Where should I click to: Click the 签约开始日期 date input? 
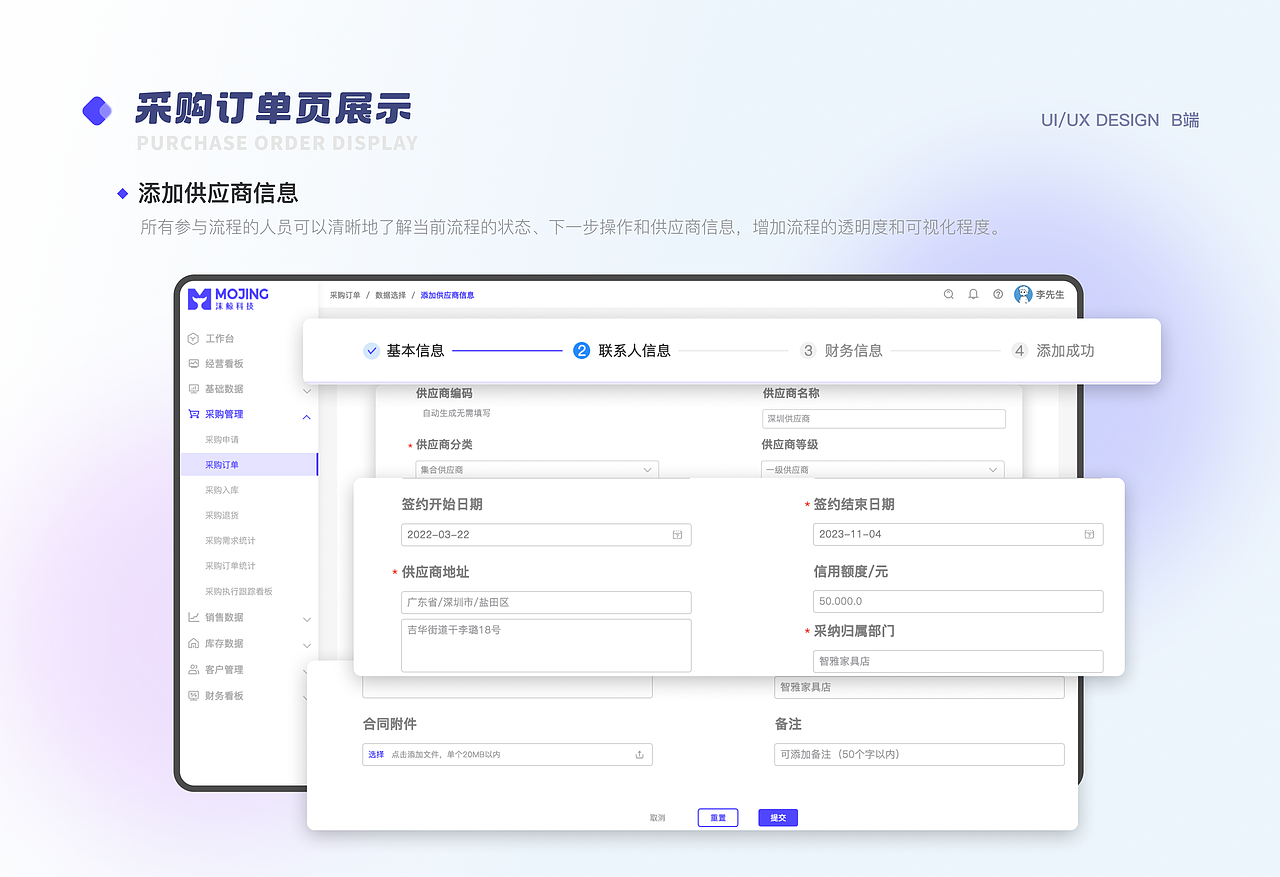(546, 535)
